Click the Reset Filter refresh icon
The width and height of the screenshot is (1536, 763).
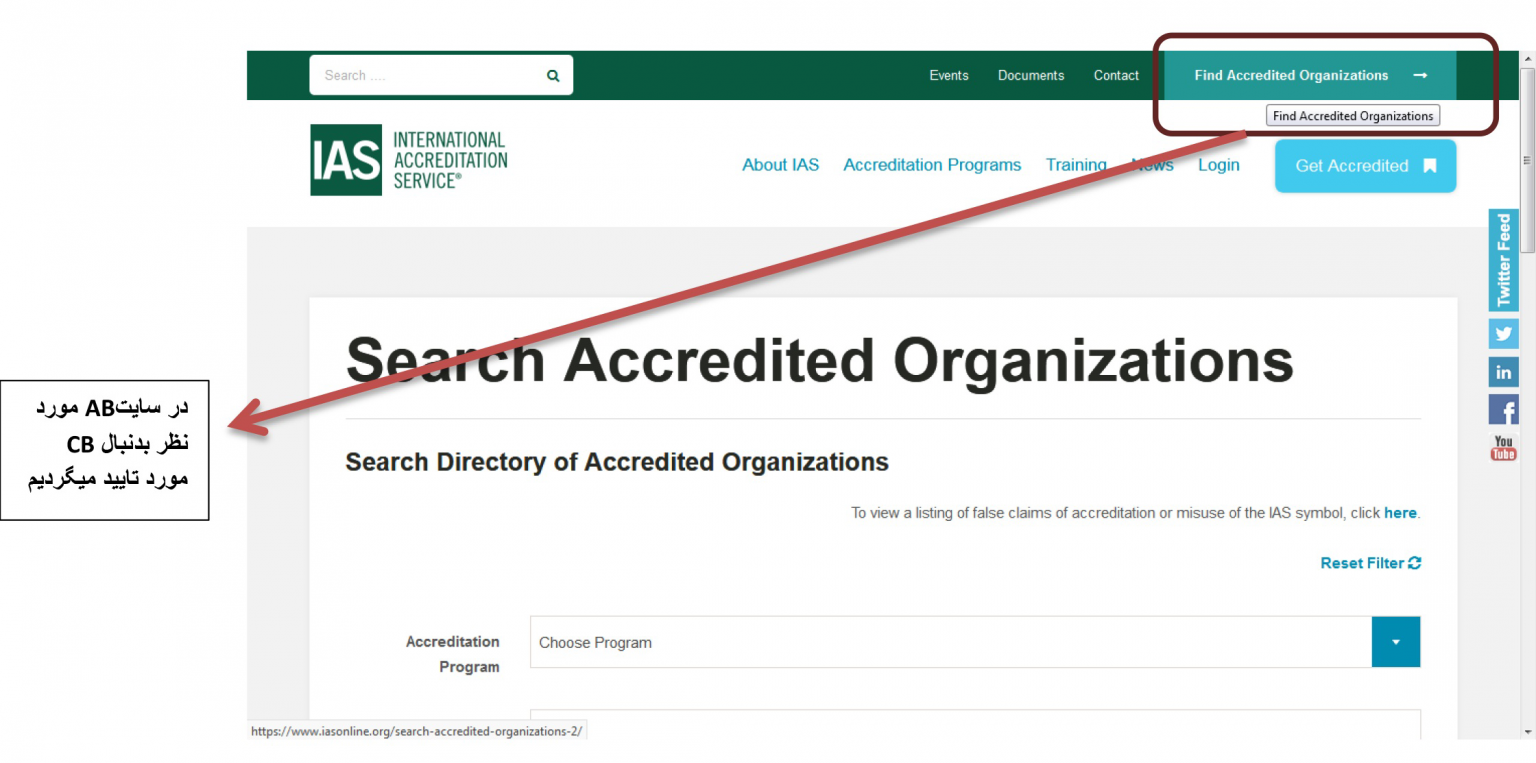1414,563
